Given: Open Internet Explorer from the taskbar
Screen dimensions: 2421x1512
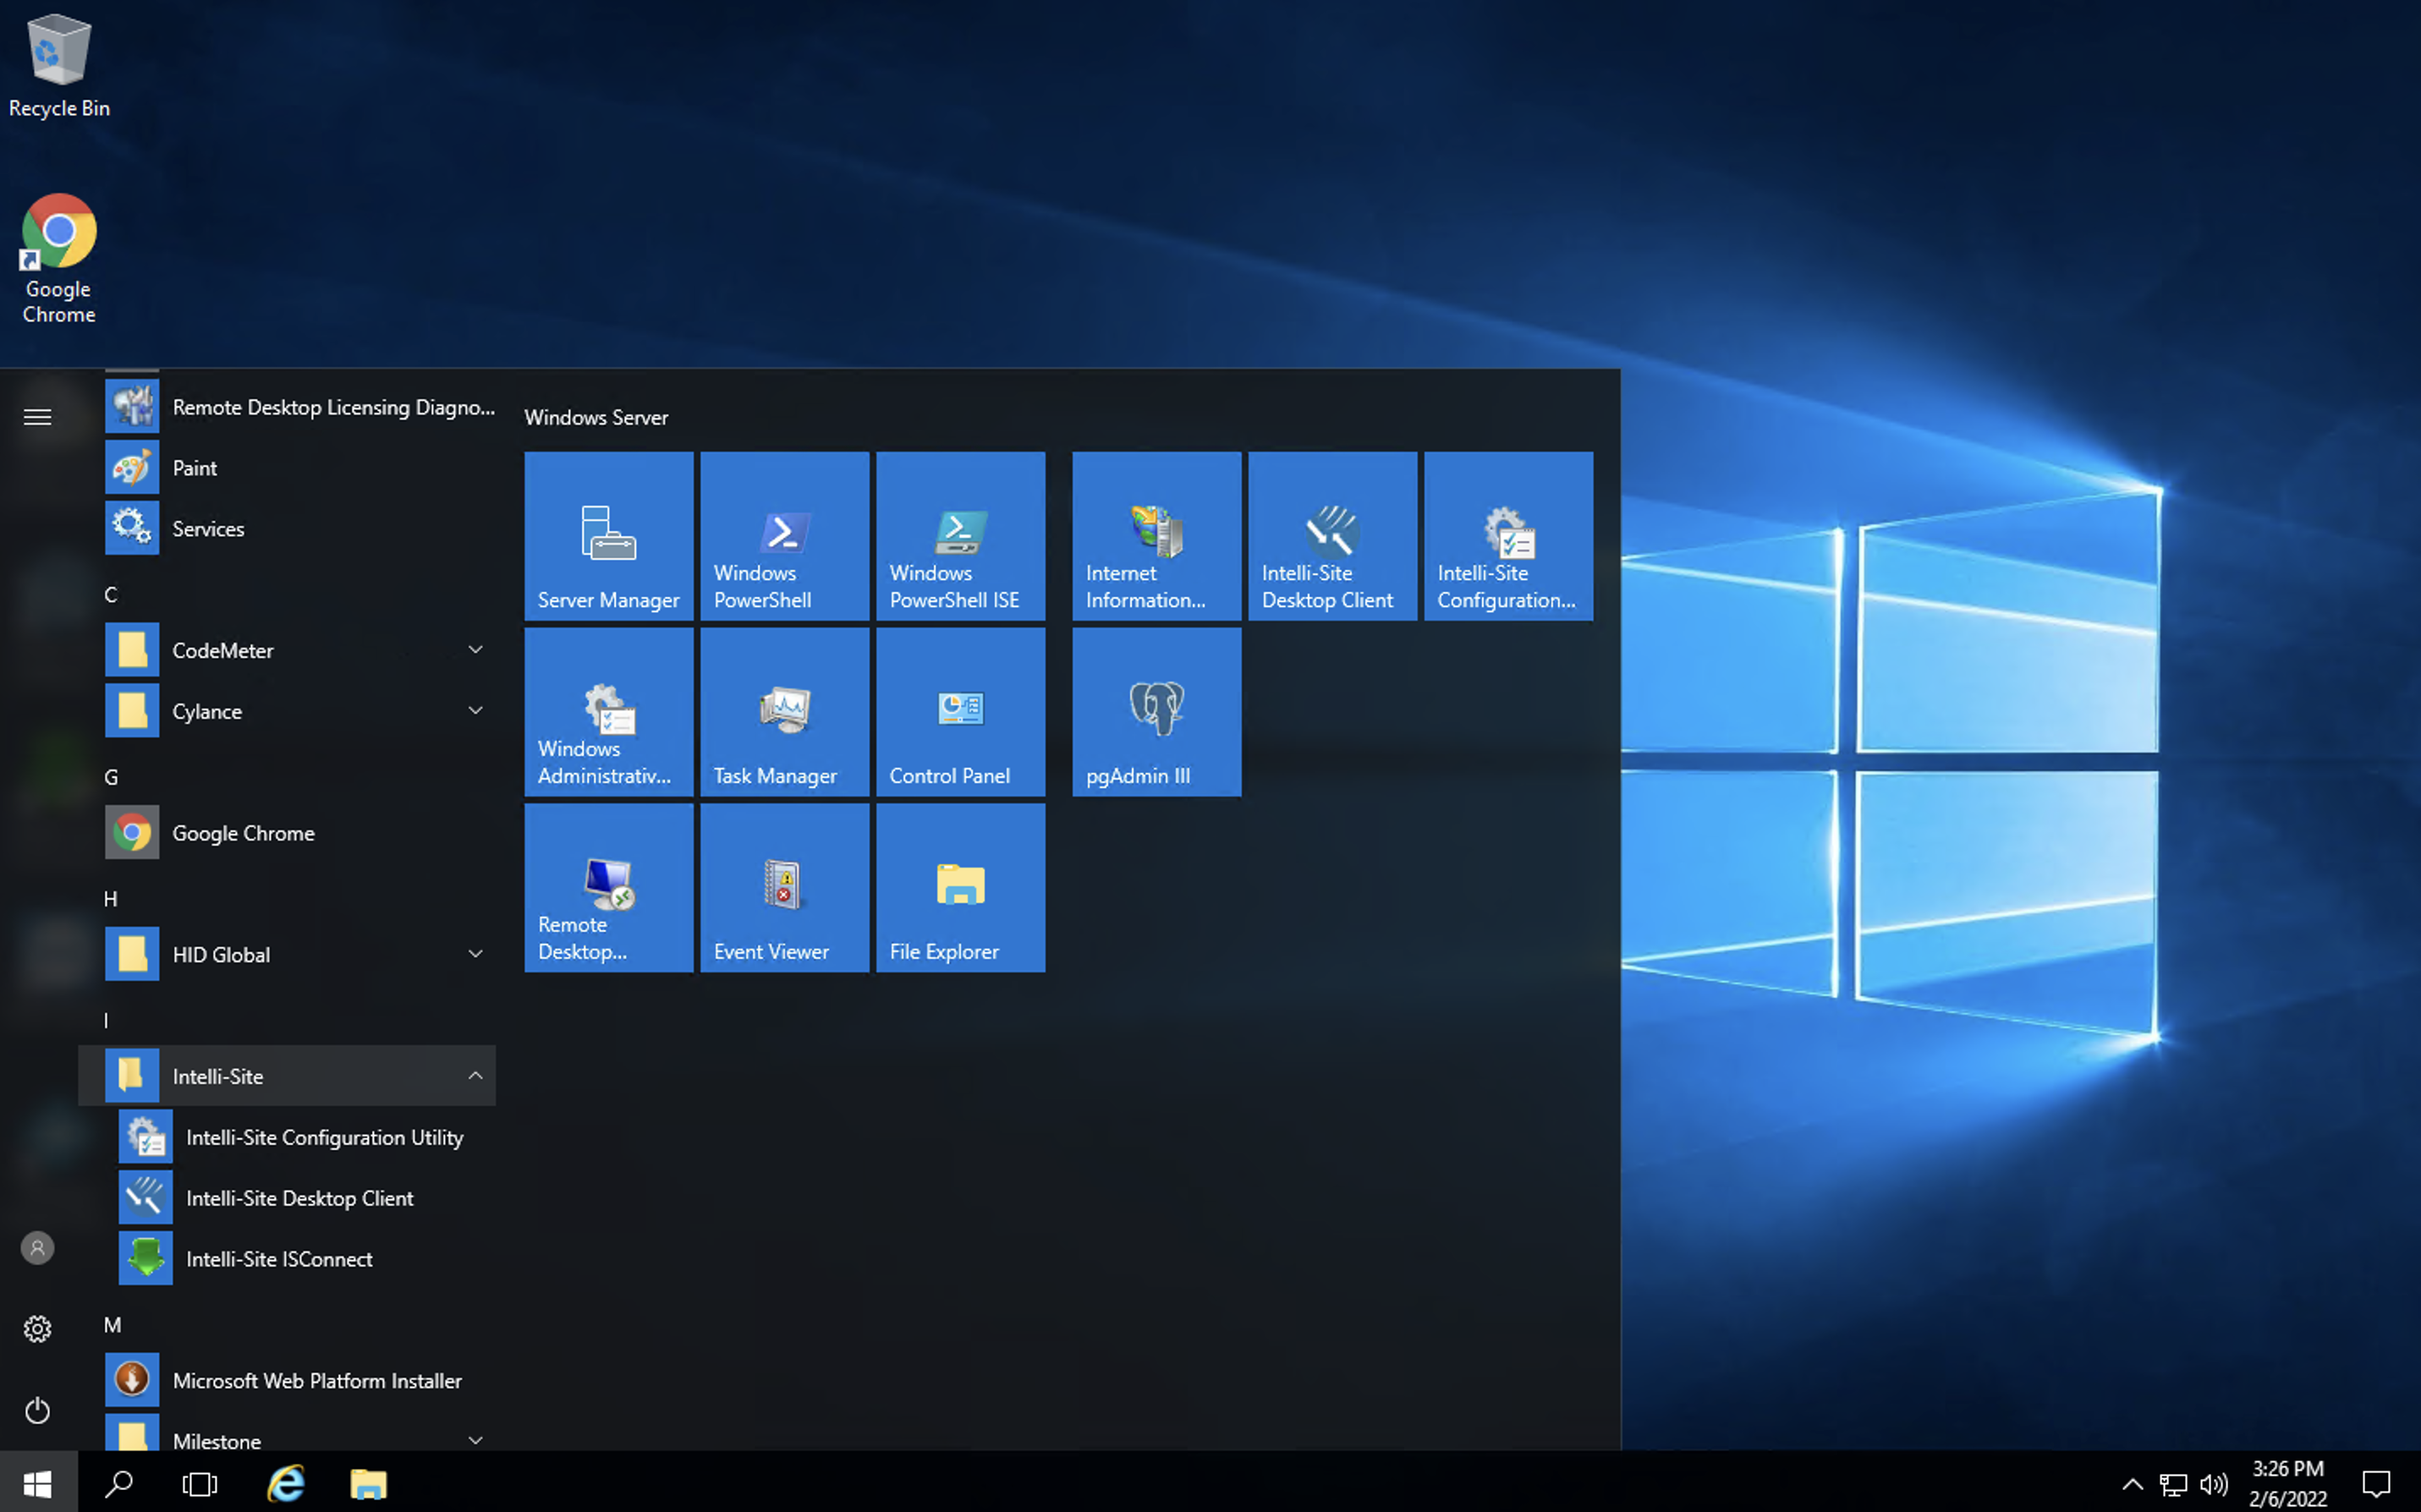Looking at the screenshot, I should coord(285,1483).
